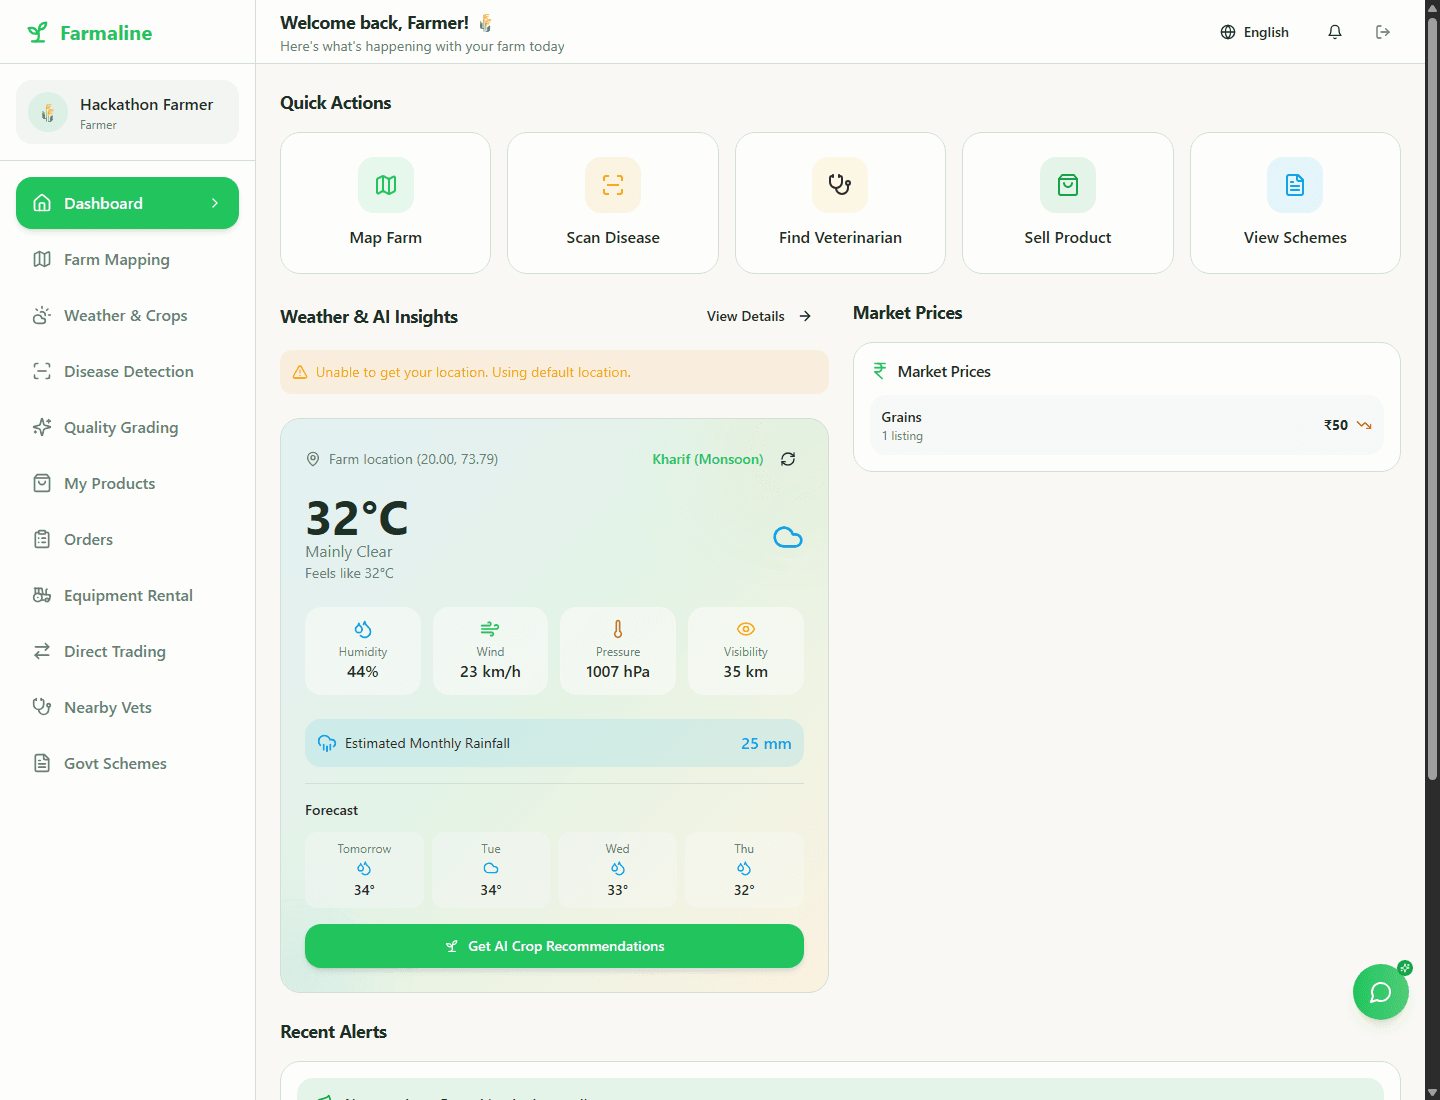Click the ₹50 Grains price
Image resolution: width=1440 pixels, height=1100 pixels.
[1336, 425]
